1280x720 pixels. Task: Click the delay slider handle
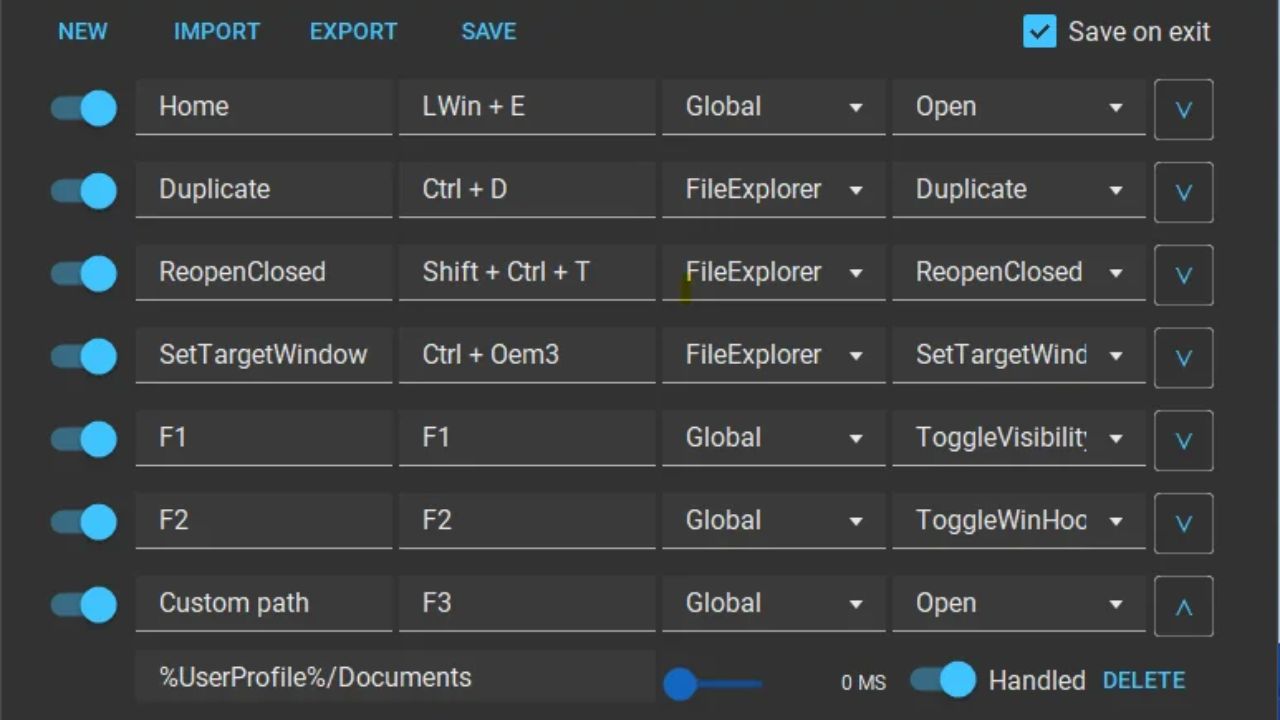680,684
